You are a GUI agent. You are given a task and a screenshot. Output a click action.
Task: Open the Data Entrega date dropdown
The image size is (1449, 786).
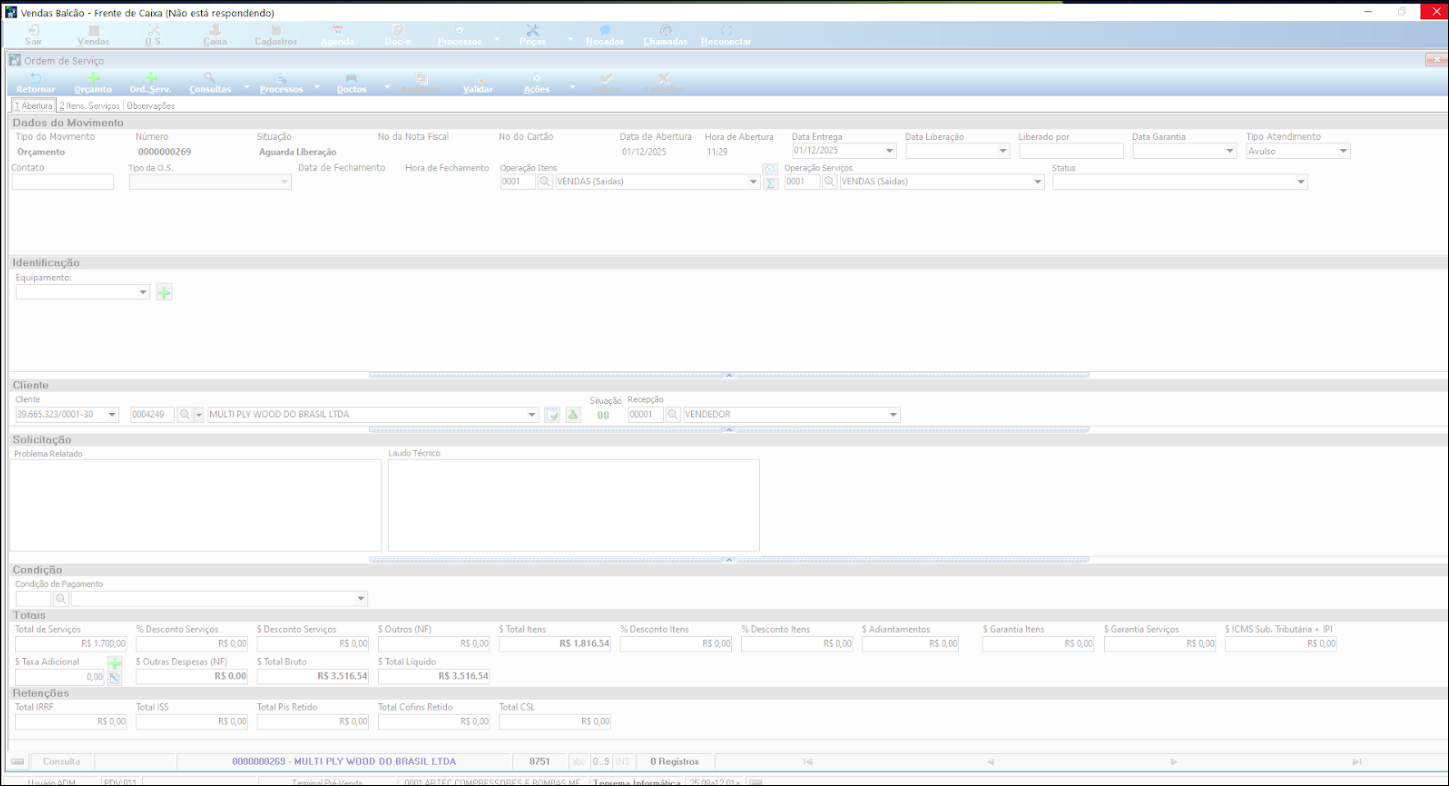pyautogui.click(x=889, y=151)
